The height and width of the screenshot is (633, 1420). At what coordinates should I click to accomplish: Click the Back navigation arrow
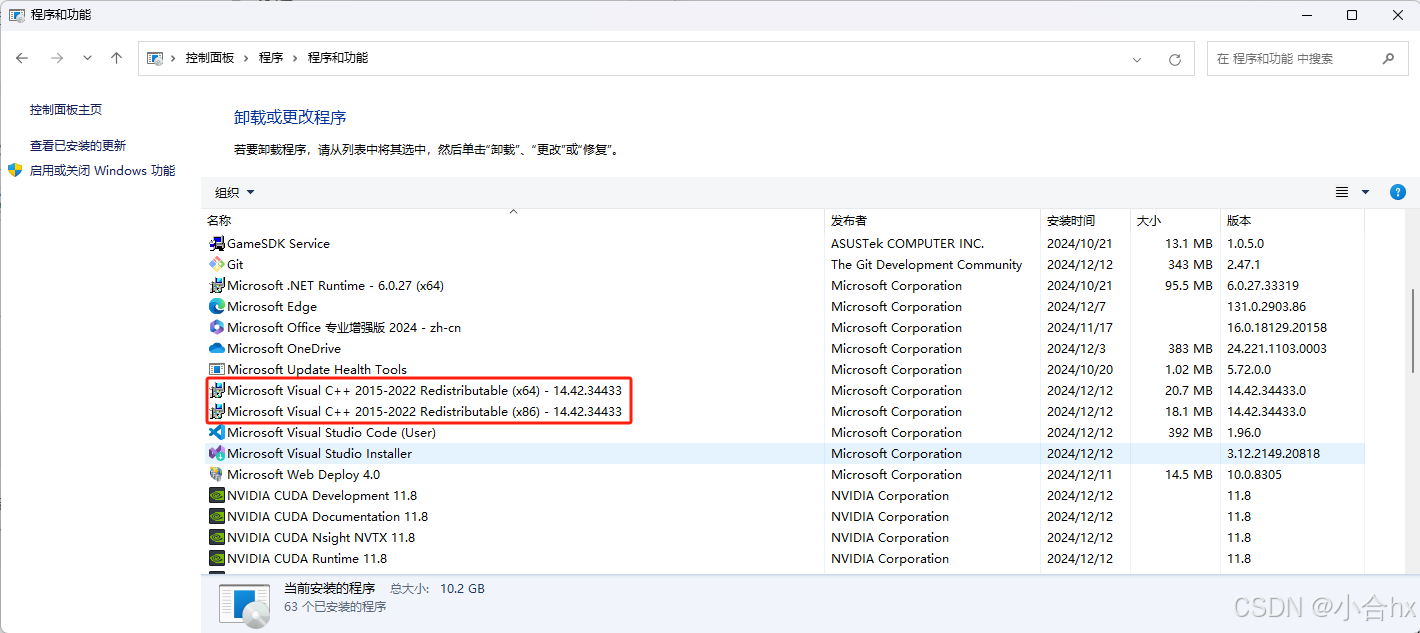(x=22, y=58)
